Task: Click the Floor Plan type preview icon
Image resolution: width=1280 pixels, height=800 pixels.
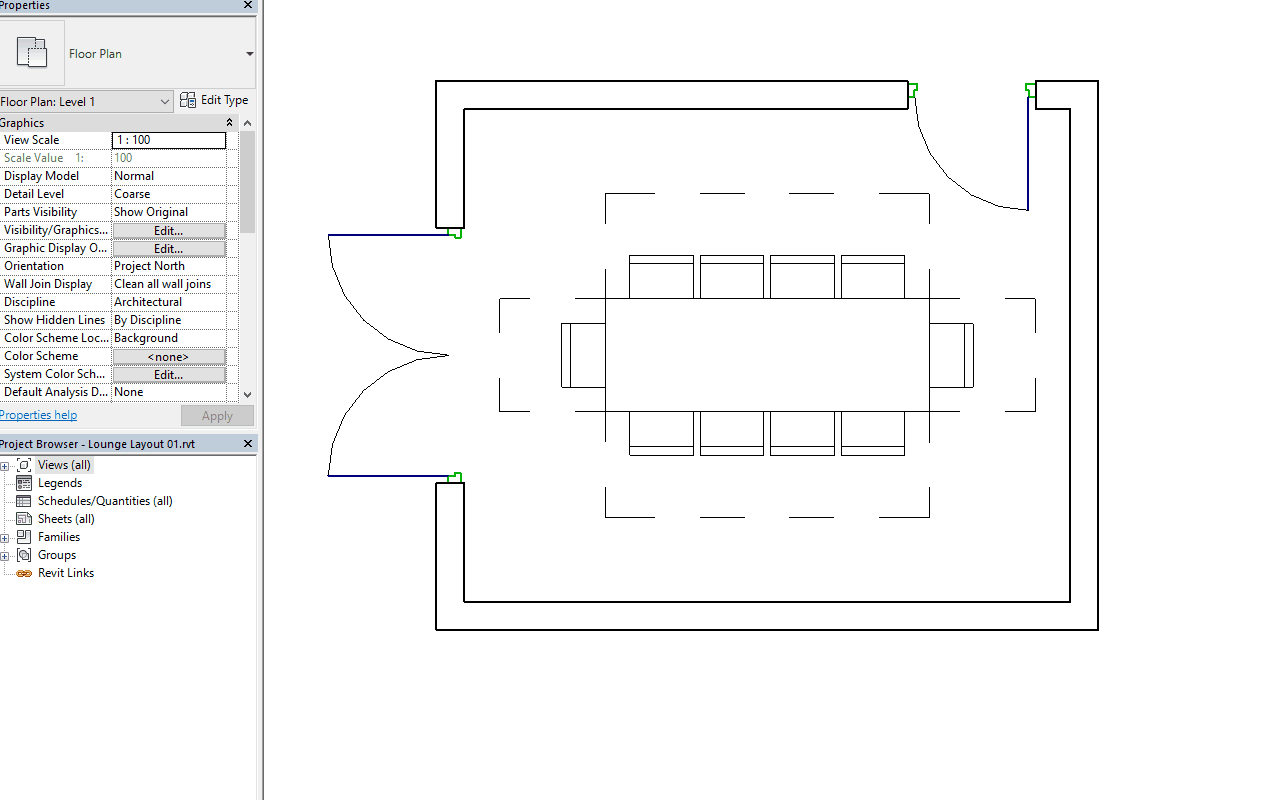Action: pos(33,52)
